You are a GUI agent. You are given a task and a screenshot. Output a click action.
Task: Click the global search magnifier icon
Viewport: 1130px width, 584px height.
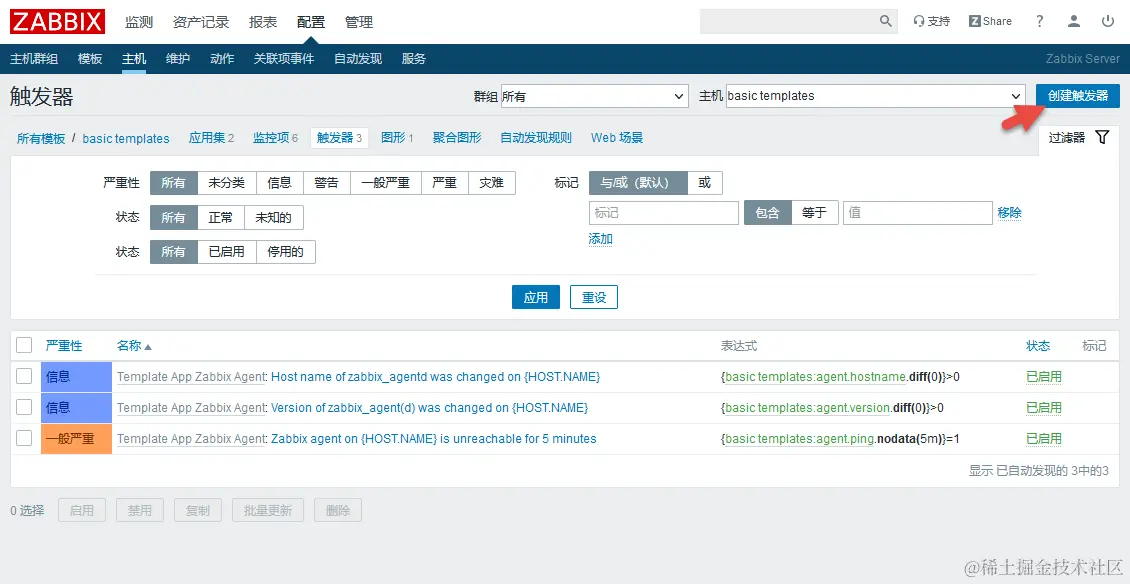tap(884, 20)
